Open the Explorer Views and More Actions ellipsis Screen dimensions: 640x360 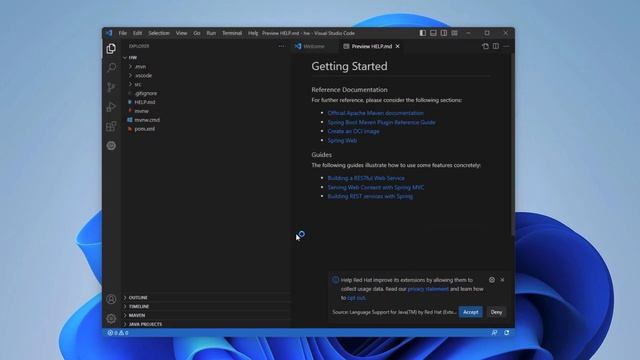point(282,47)
